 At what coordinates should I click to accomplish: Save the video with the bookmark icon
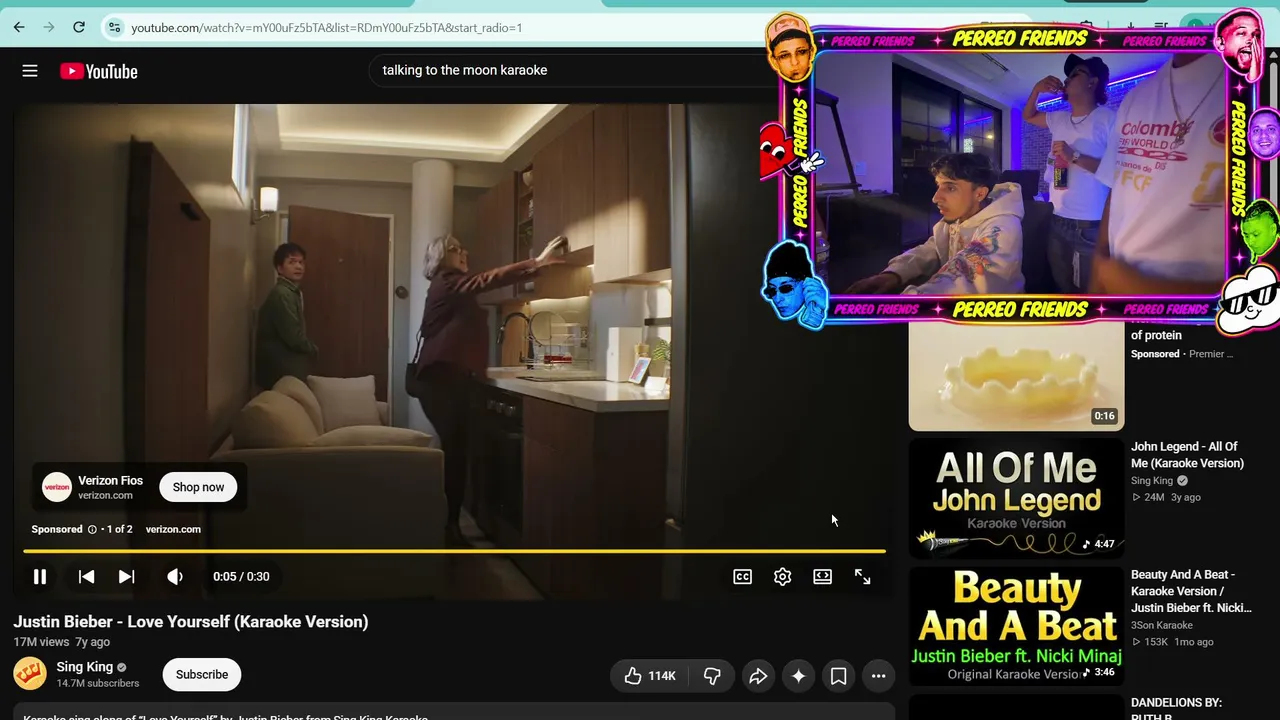pos(838,676)
